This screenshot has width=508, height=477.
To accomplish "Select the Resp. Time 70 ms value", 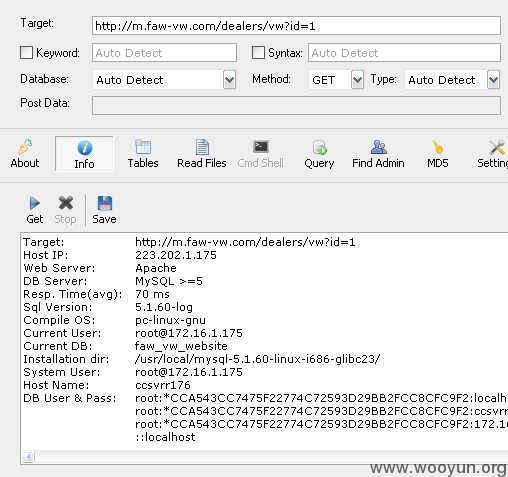I will click(152, 294).
